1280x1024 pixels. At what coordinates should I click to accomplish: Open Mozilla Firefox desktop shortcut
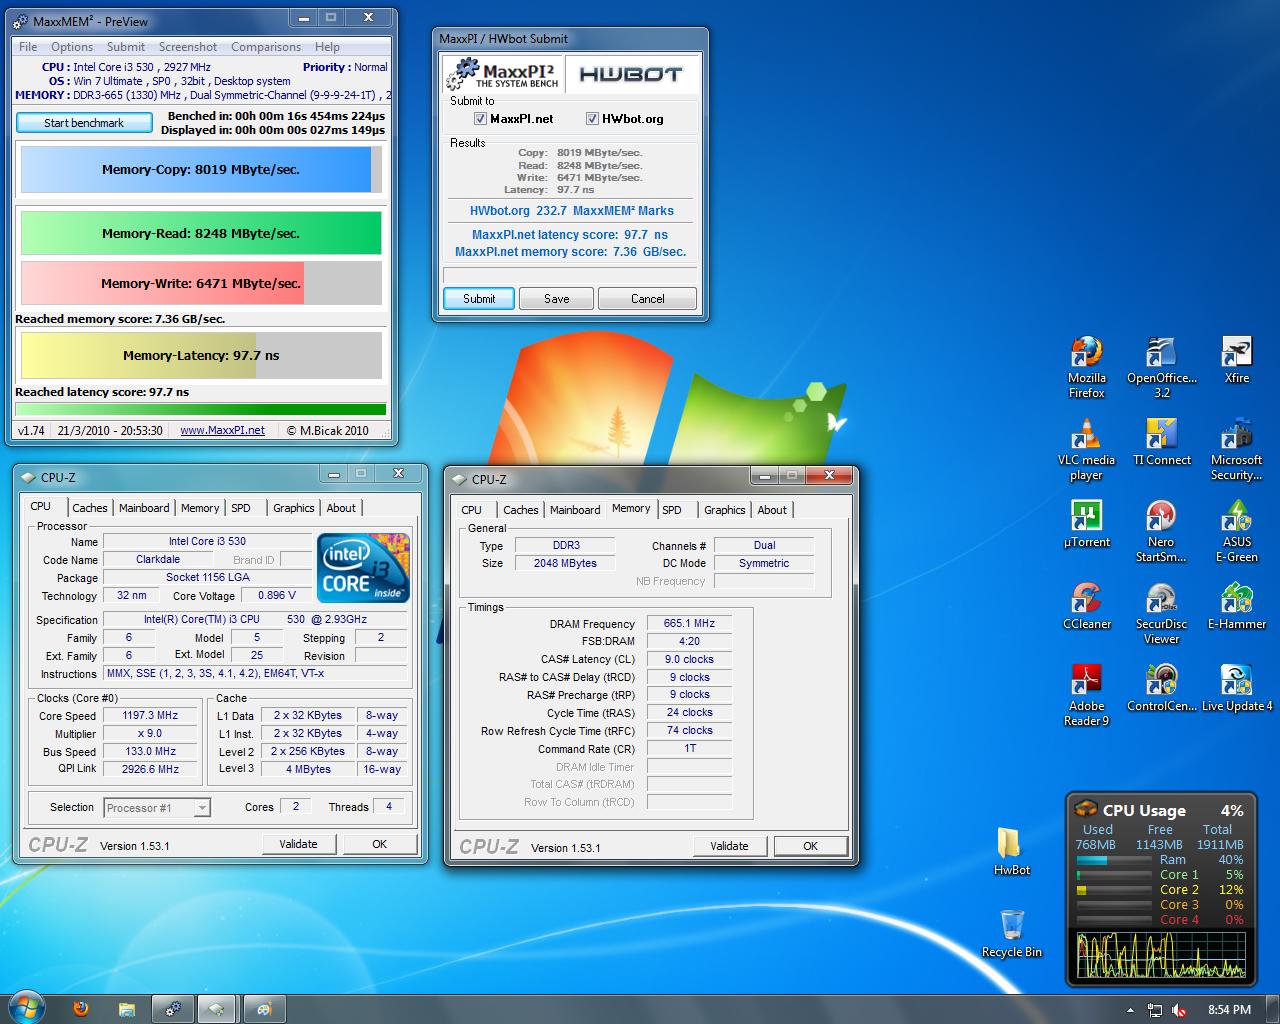(x=1086, y=366)
